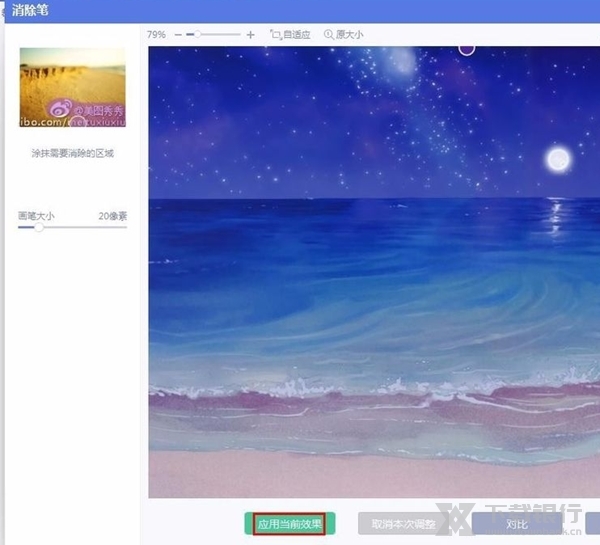Click the beach preview thumbnail
Viewport: 600px width, 545px height.
point(72,87)
